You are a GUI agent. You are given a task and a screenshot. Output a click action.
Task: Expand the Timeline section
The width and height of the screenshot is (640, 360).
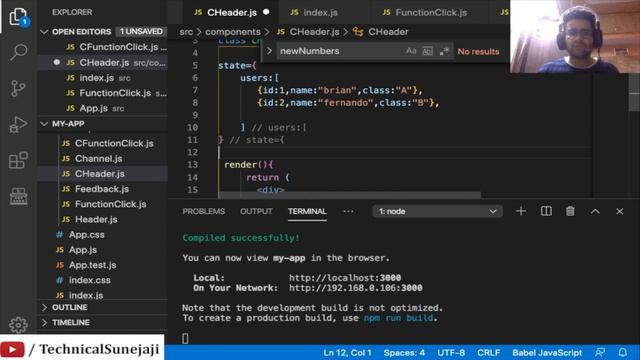44,322
